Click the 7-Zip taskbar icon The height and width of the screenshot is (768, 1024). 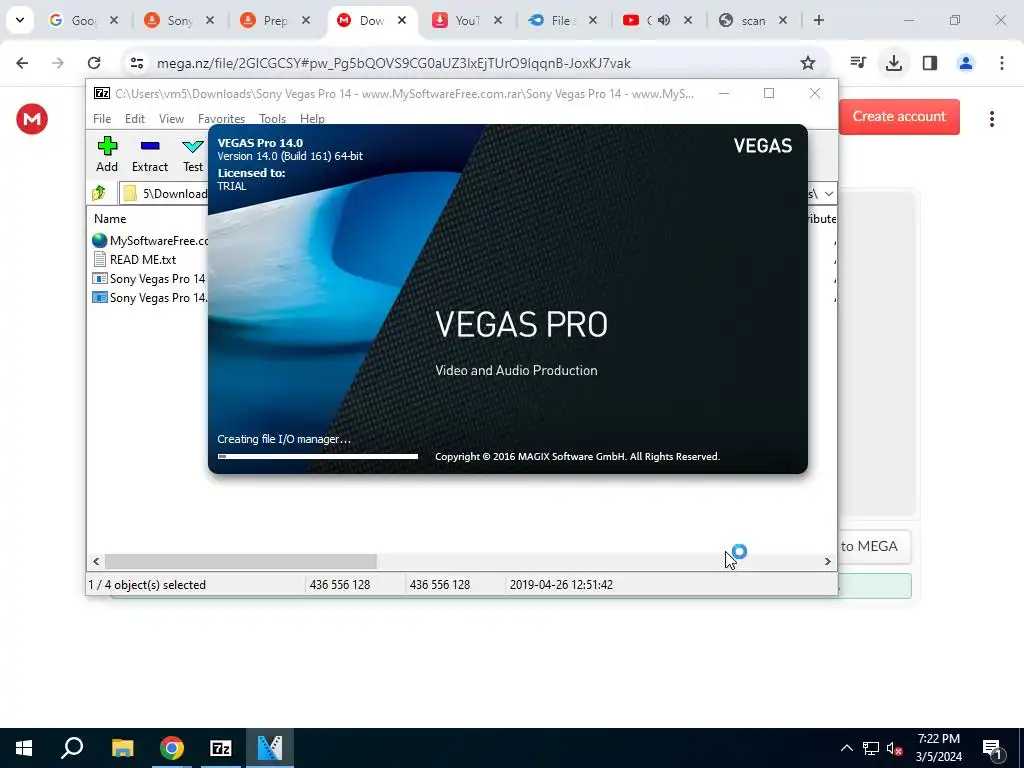click(221, 748)
